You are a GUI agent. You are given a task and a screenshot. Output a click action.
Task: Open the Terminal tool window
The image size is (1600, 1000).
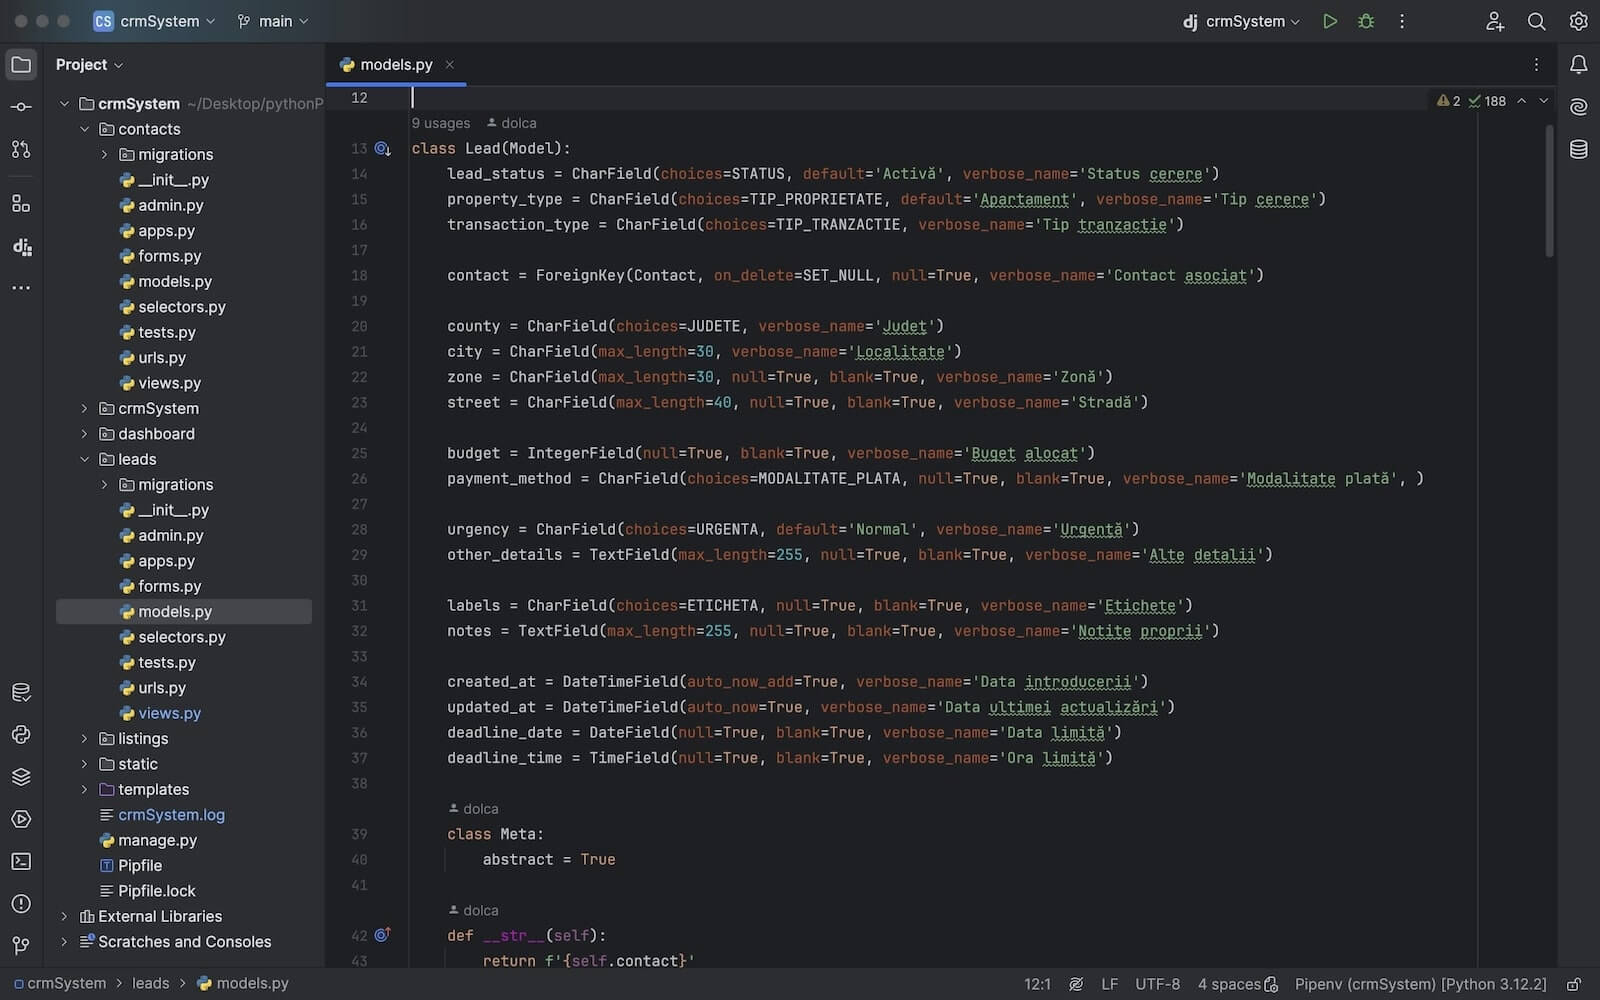pos(21,861)
